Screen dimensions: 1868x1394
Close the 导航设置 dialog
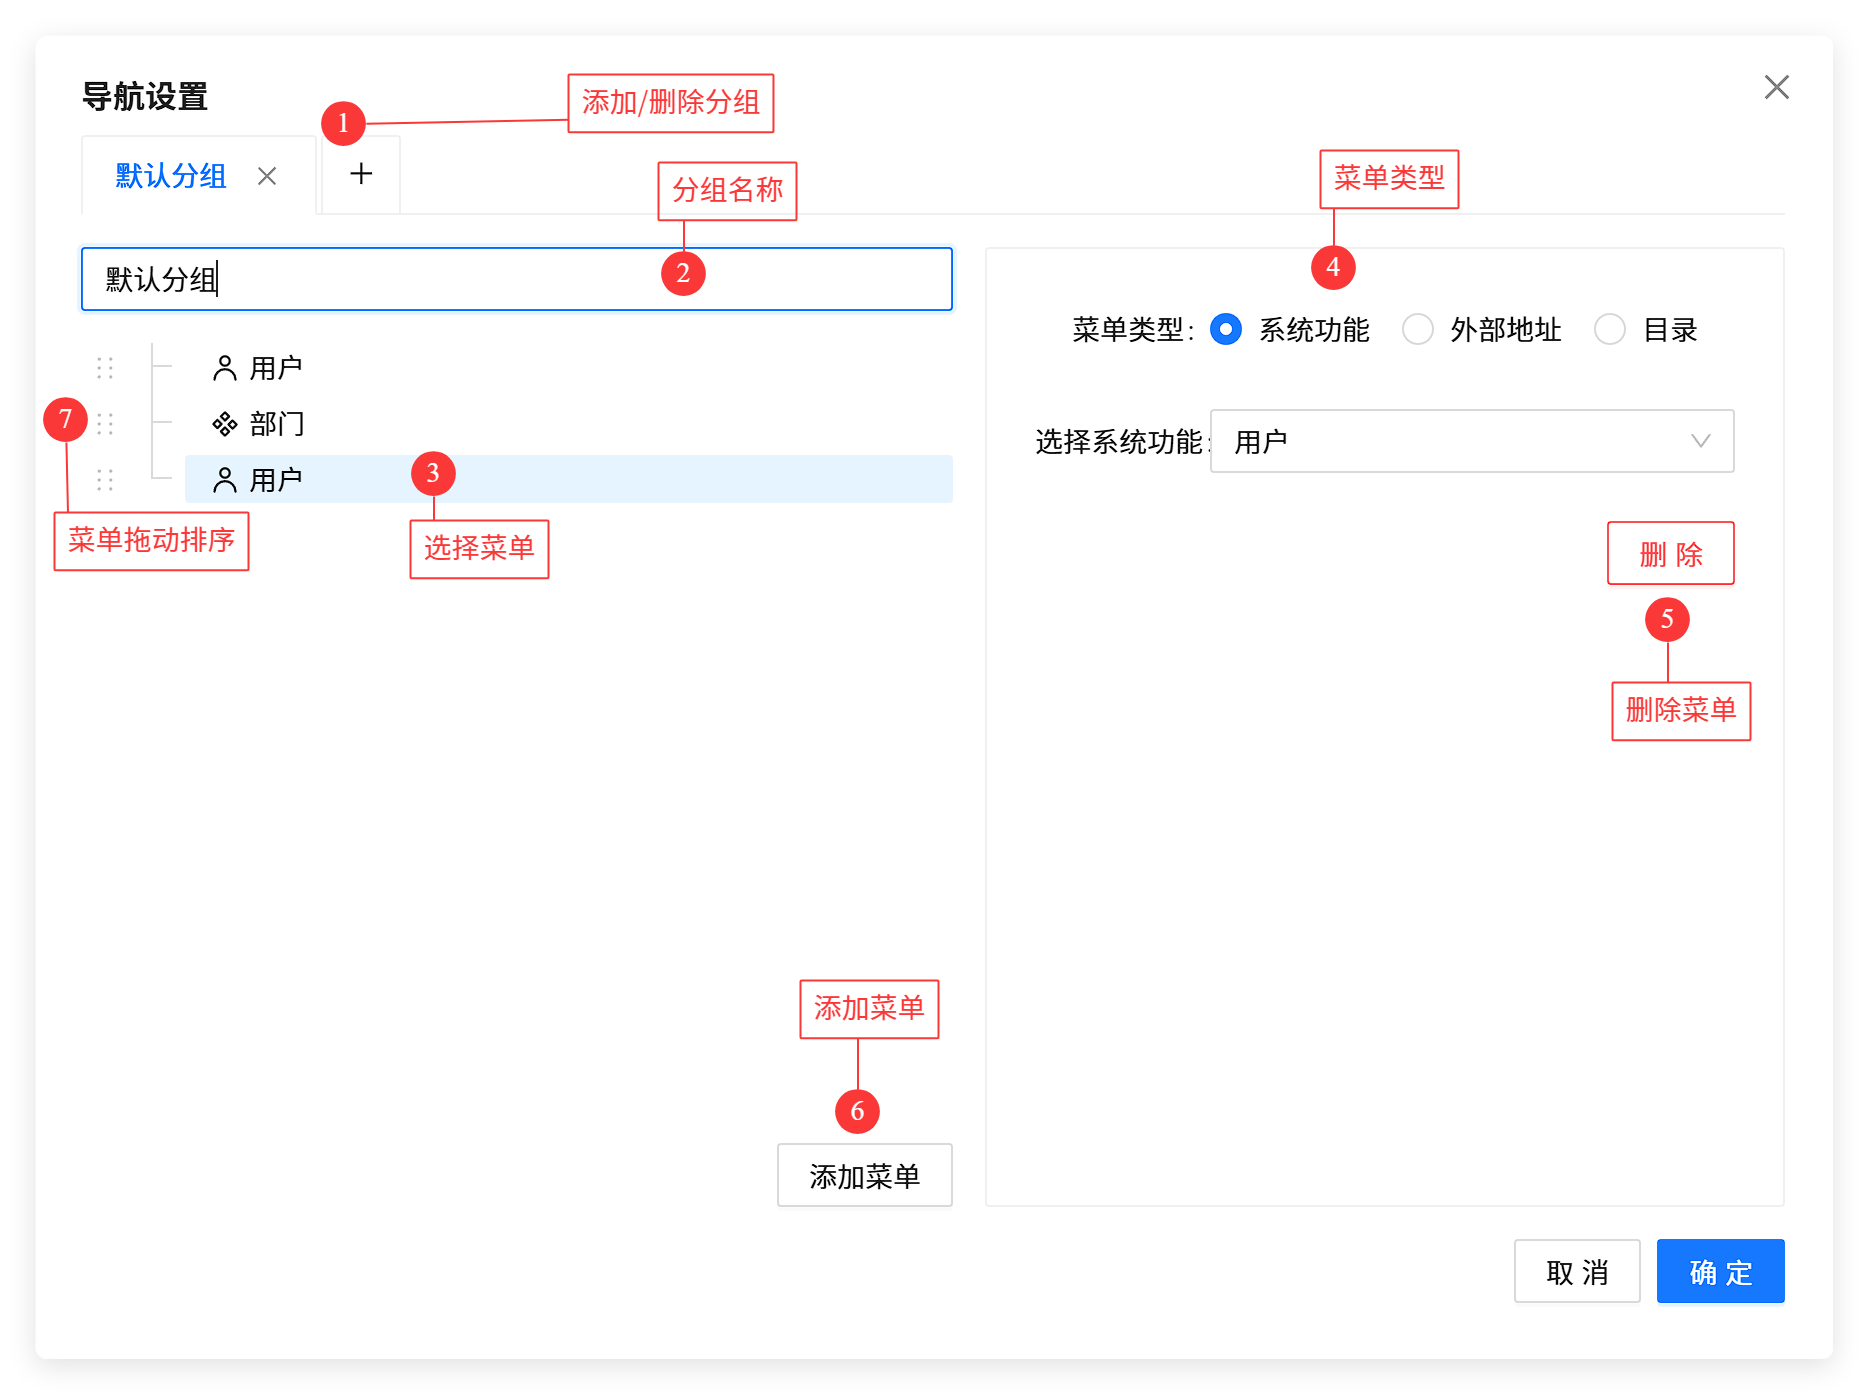[1776, 88]
